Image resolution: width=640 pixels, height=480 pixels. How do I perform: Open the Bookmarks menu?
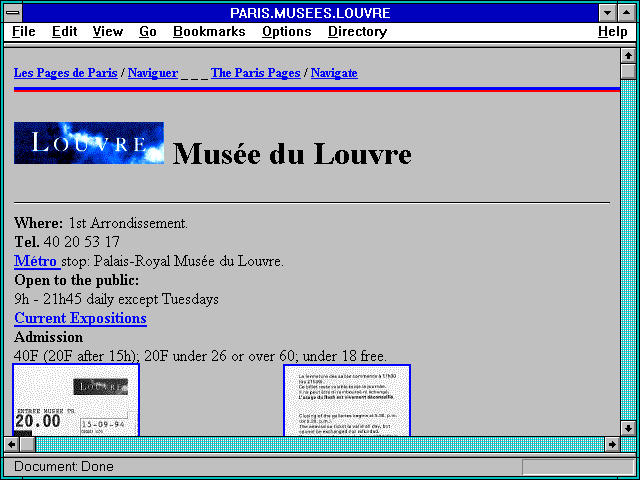[209, 31]
